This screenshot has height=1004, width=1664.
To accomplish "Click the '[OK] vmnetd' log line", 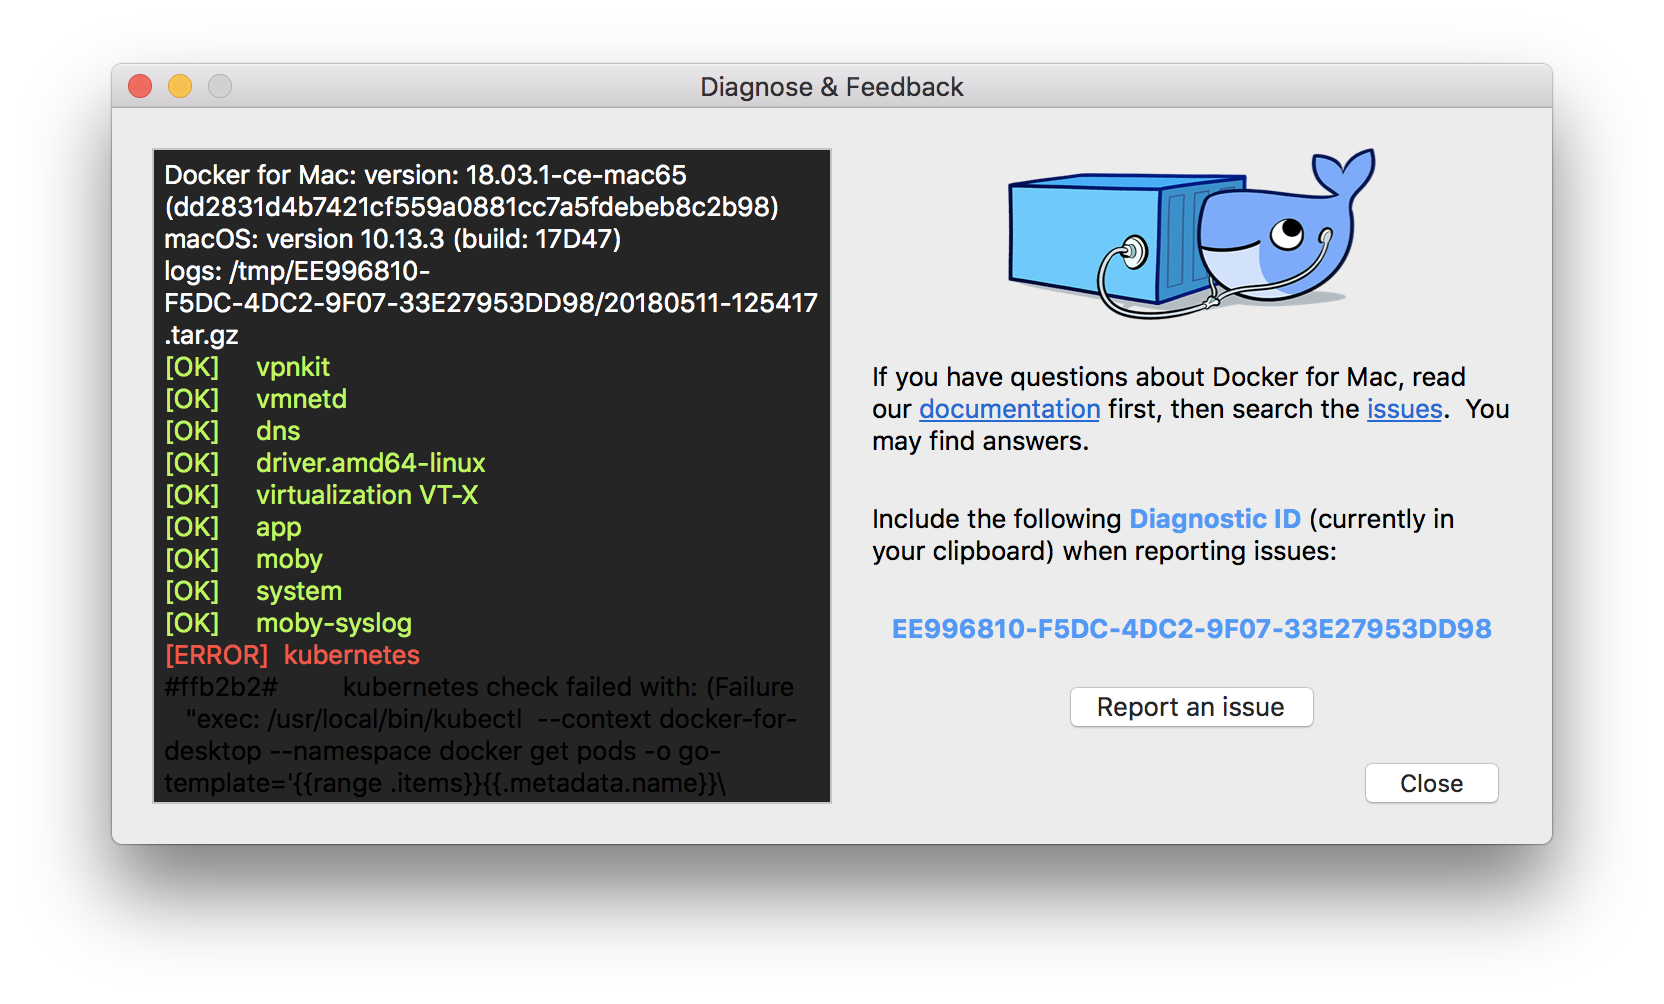I will tap(256, 399).
